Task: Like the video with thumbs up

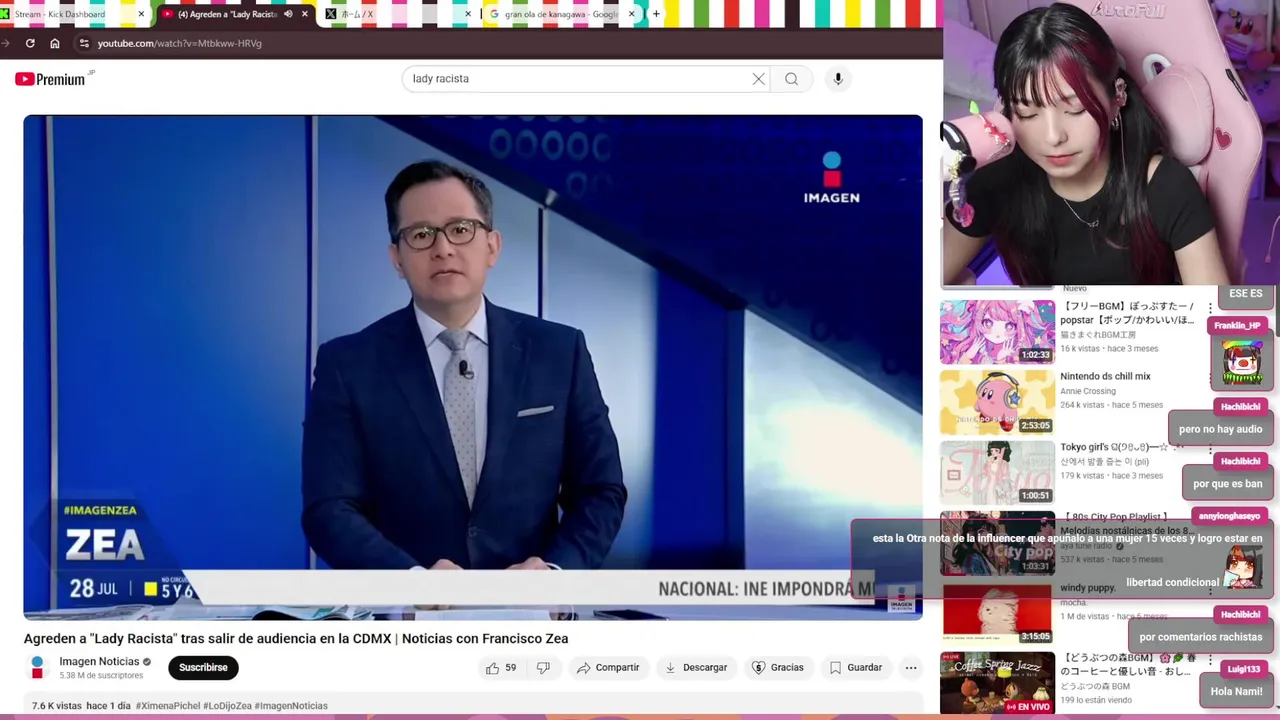Action: pos(501,667)
